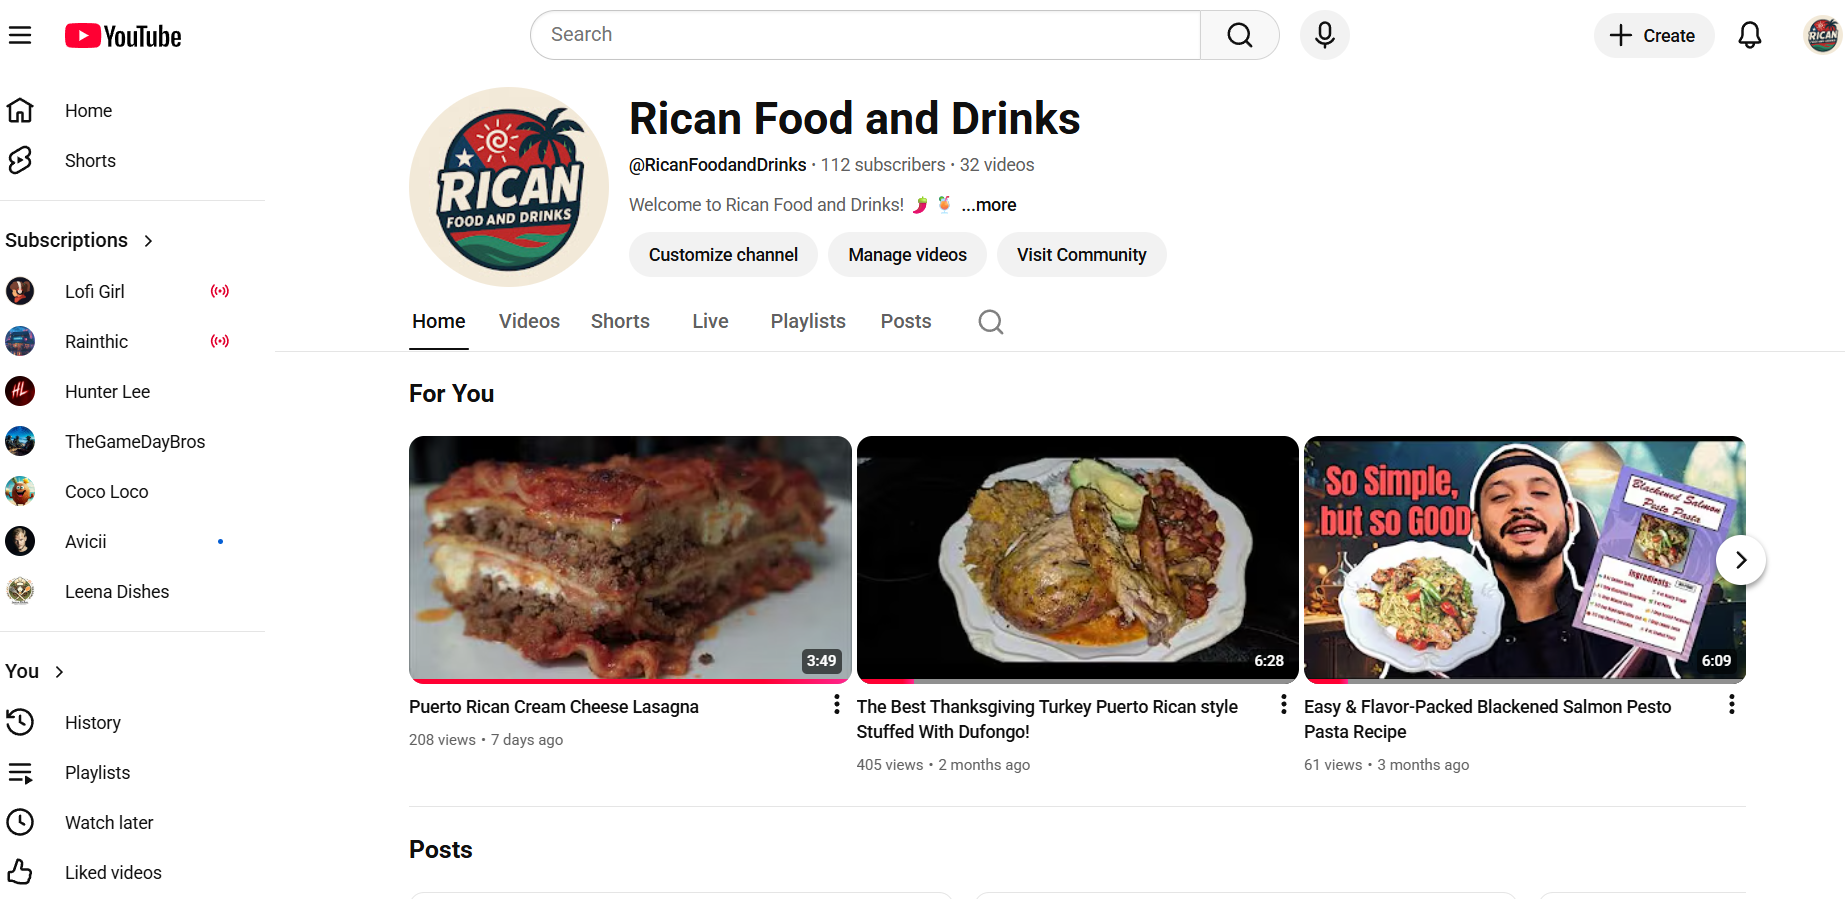
Task: Click watch progress bar on Turkey thumbnail
Action: pos(1077,681)
